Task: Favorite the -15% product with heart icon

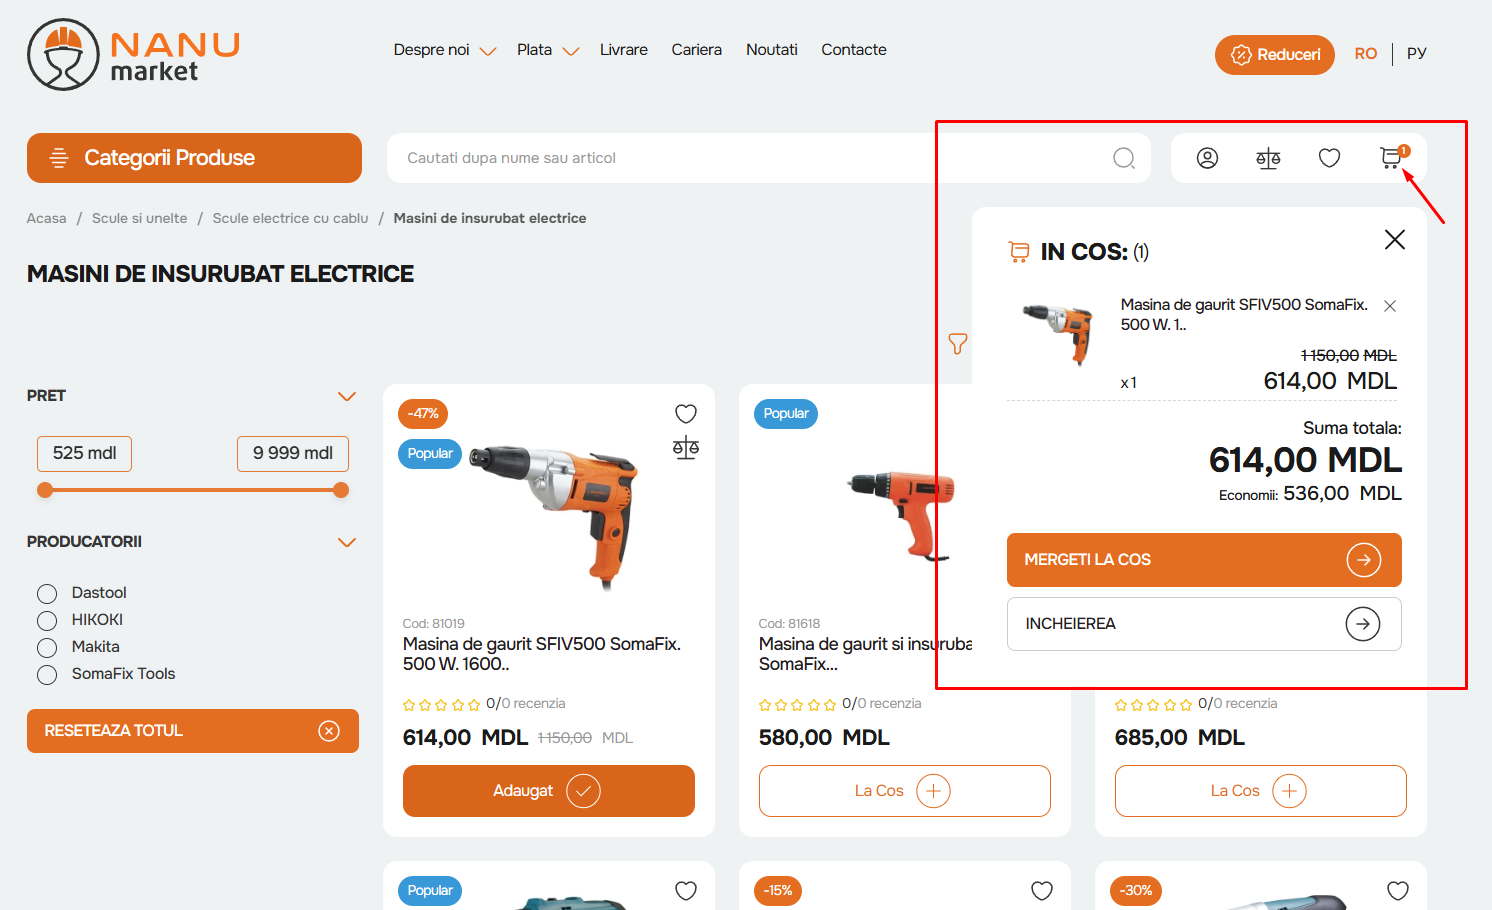Action: (1042, 890)
